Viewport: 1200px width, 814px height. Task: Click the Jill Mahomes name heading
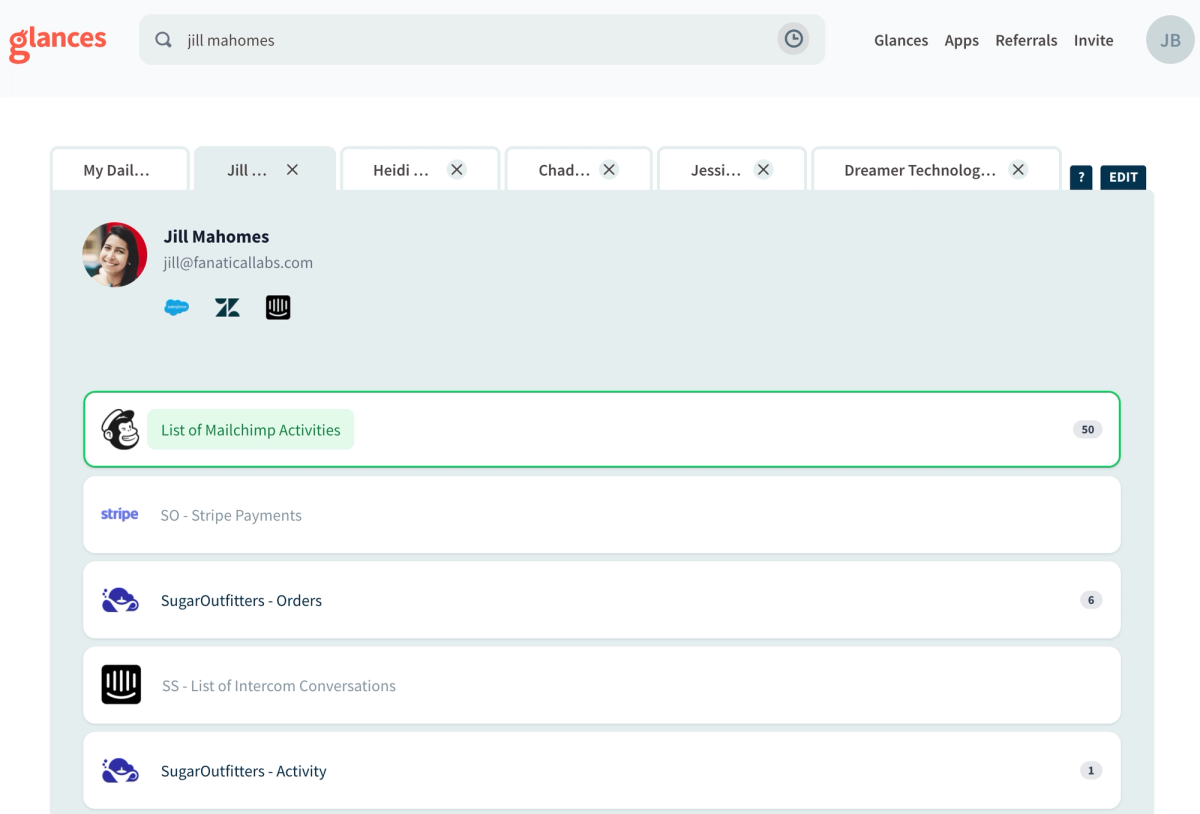216,237
